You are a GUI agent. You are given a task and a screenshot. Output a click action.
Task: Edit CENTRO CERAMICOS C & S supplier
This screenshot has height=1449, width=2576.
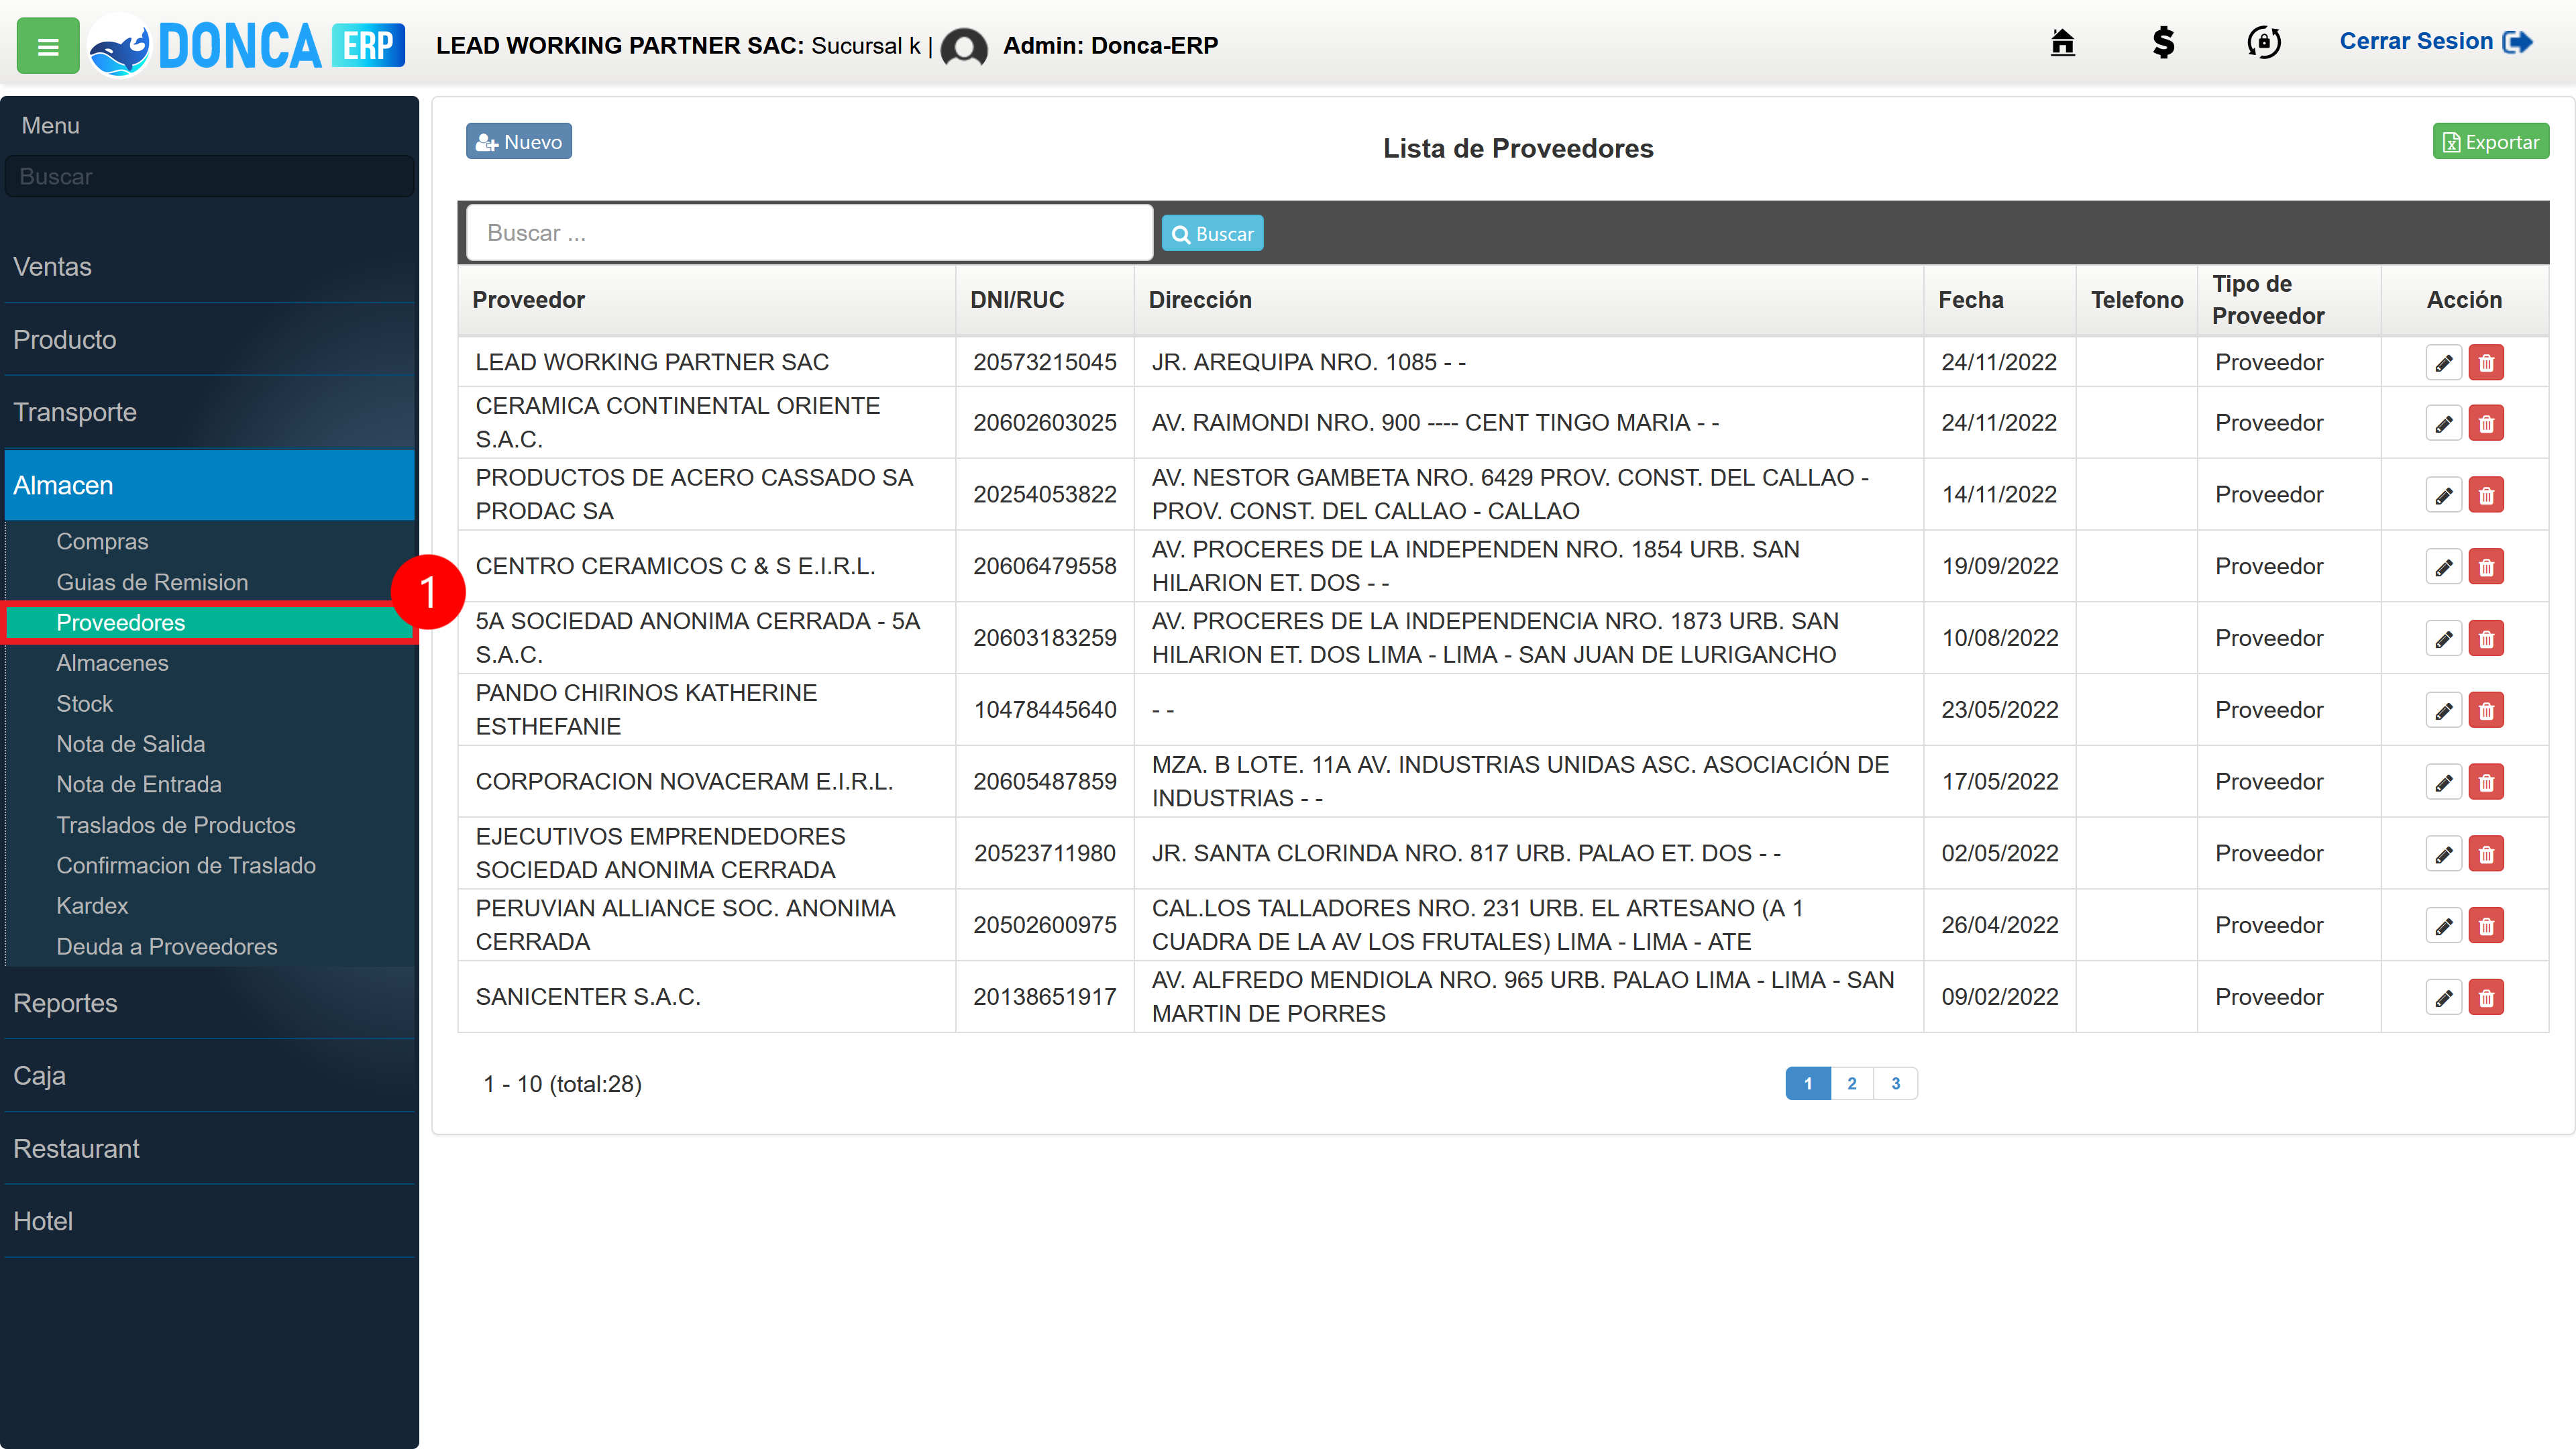pos(2444,568)
